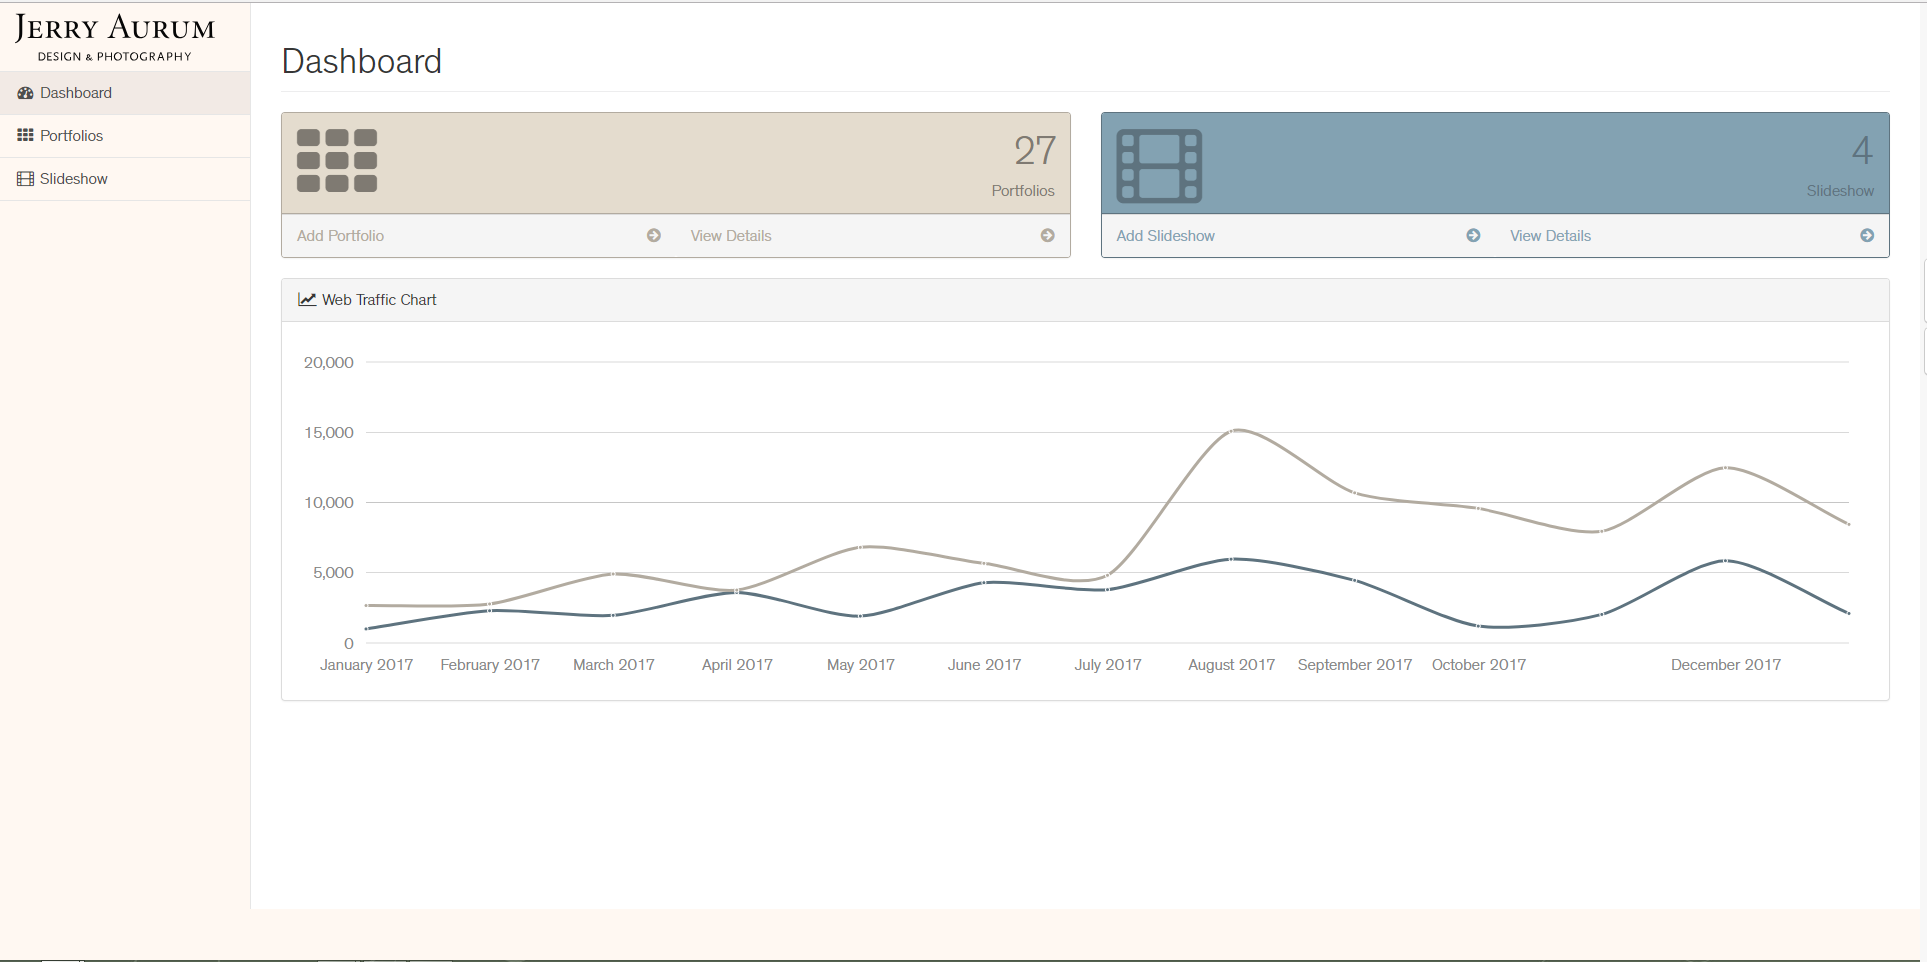Image resolution: width=1927 pixels, height=962 pixels.
Task: Click arrow icon next to Add Portfolio
Action: pyautogui.click(x=654, y=236)
